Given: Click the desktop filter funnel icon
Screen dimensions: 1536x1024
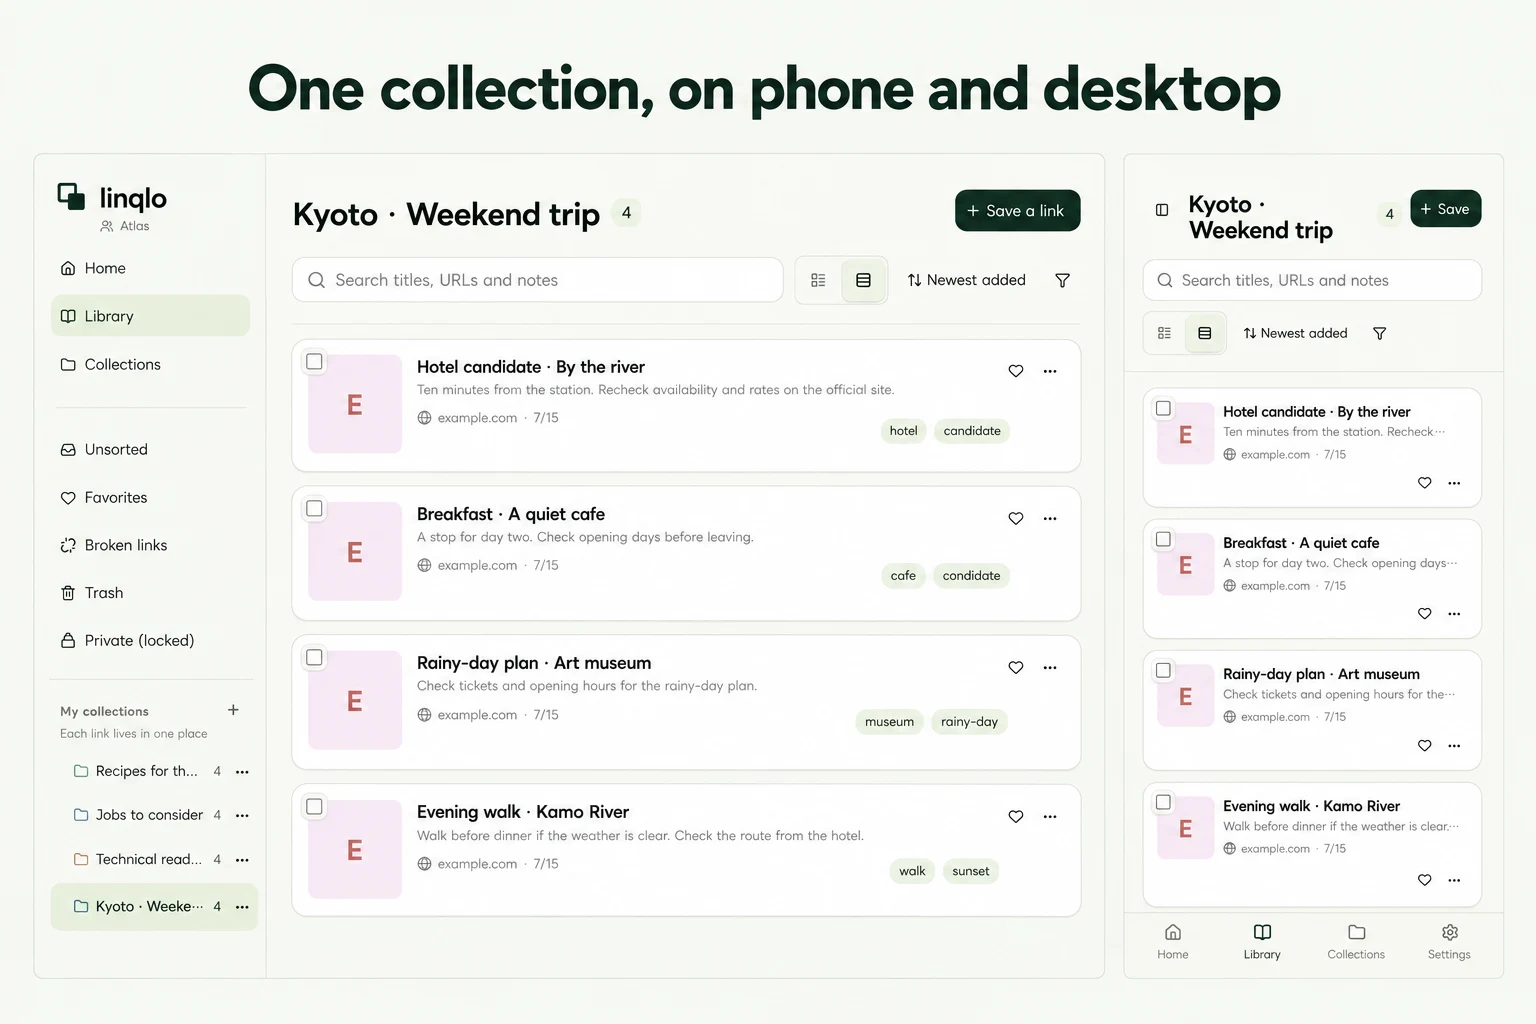Looking at the screenshot, I should [1063, 280].
